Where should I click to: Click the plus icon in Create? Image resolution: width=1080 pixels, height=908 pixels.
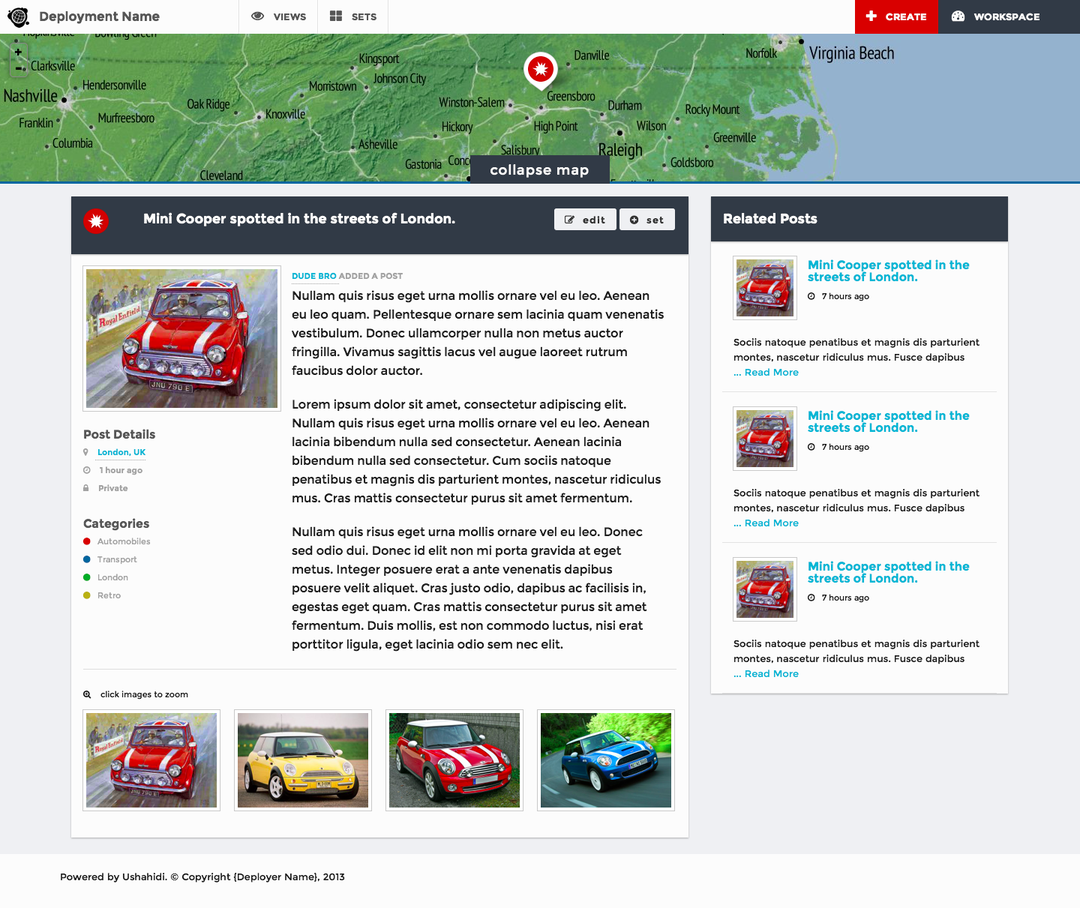pyautogui.click(x=871, y=16)
